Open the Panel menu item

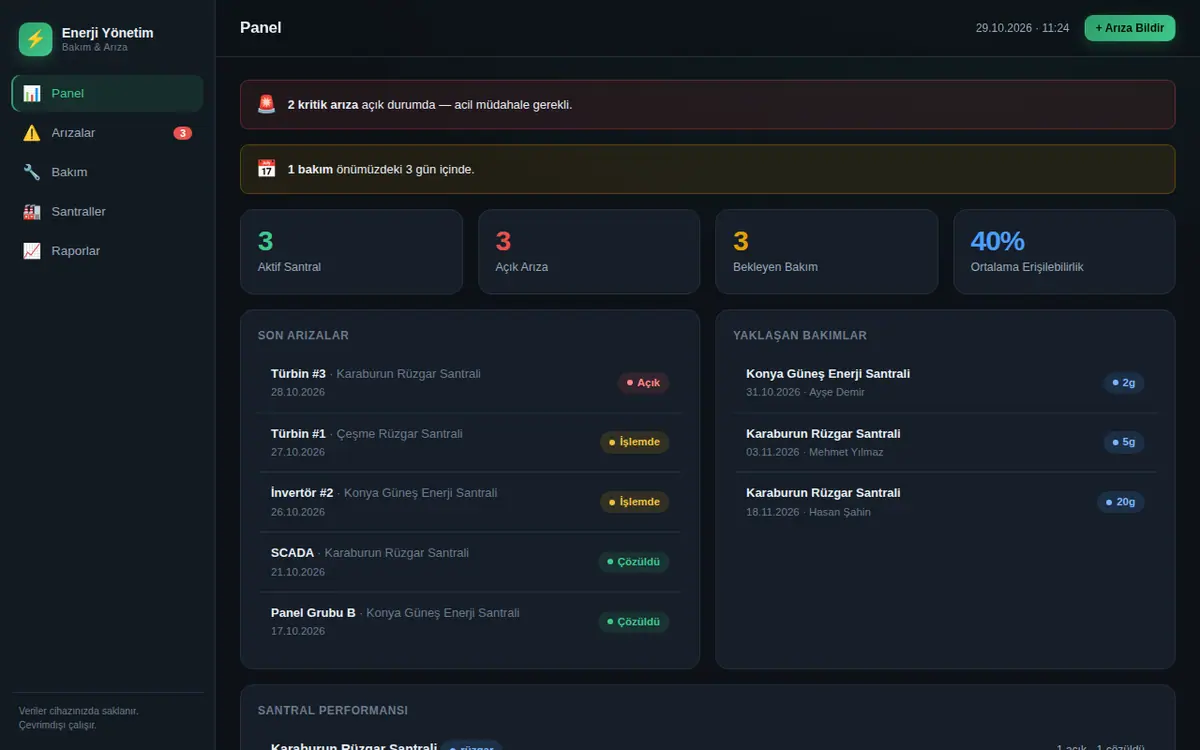107,93
